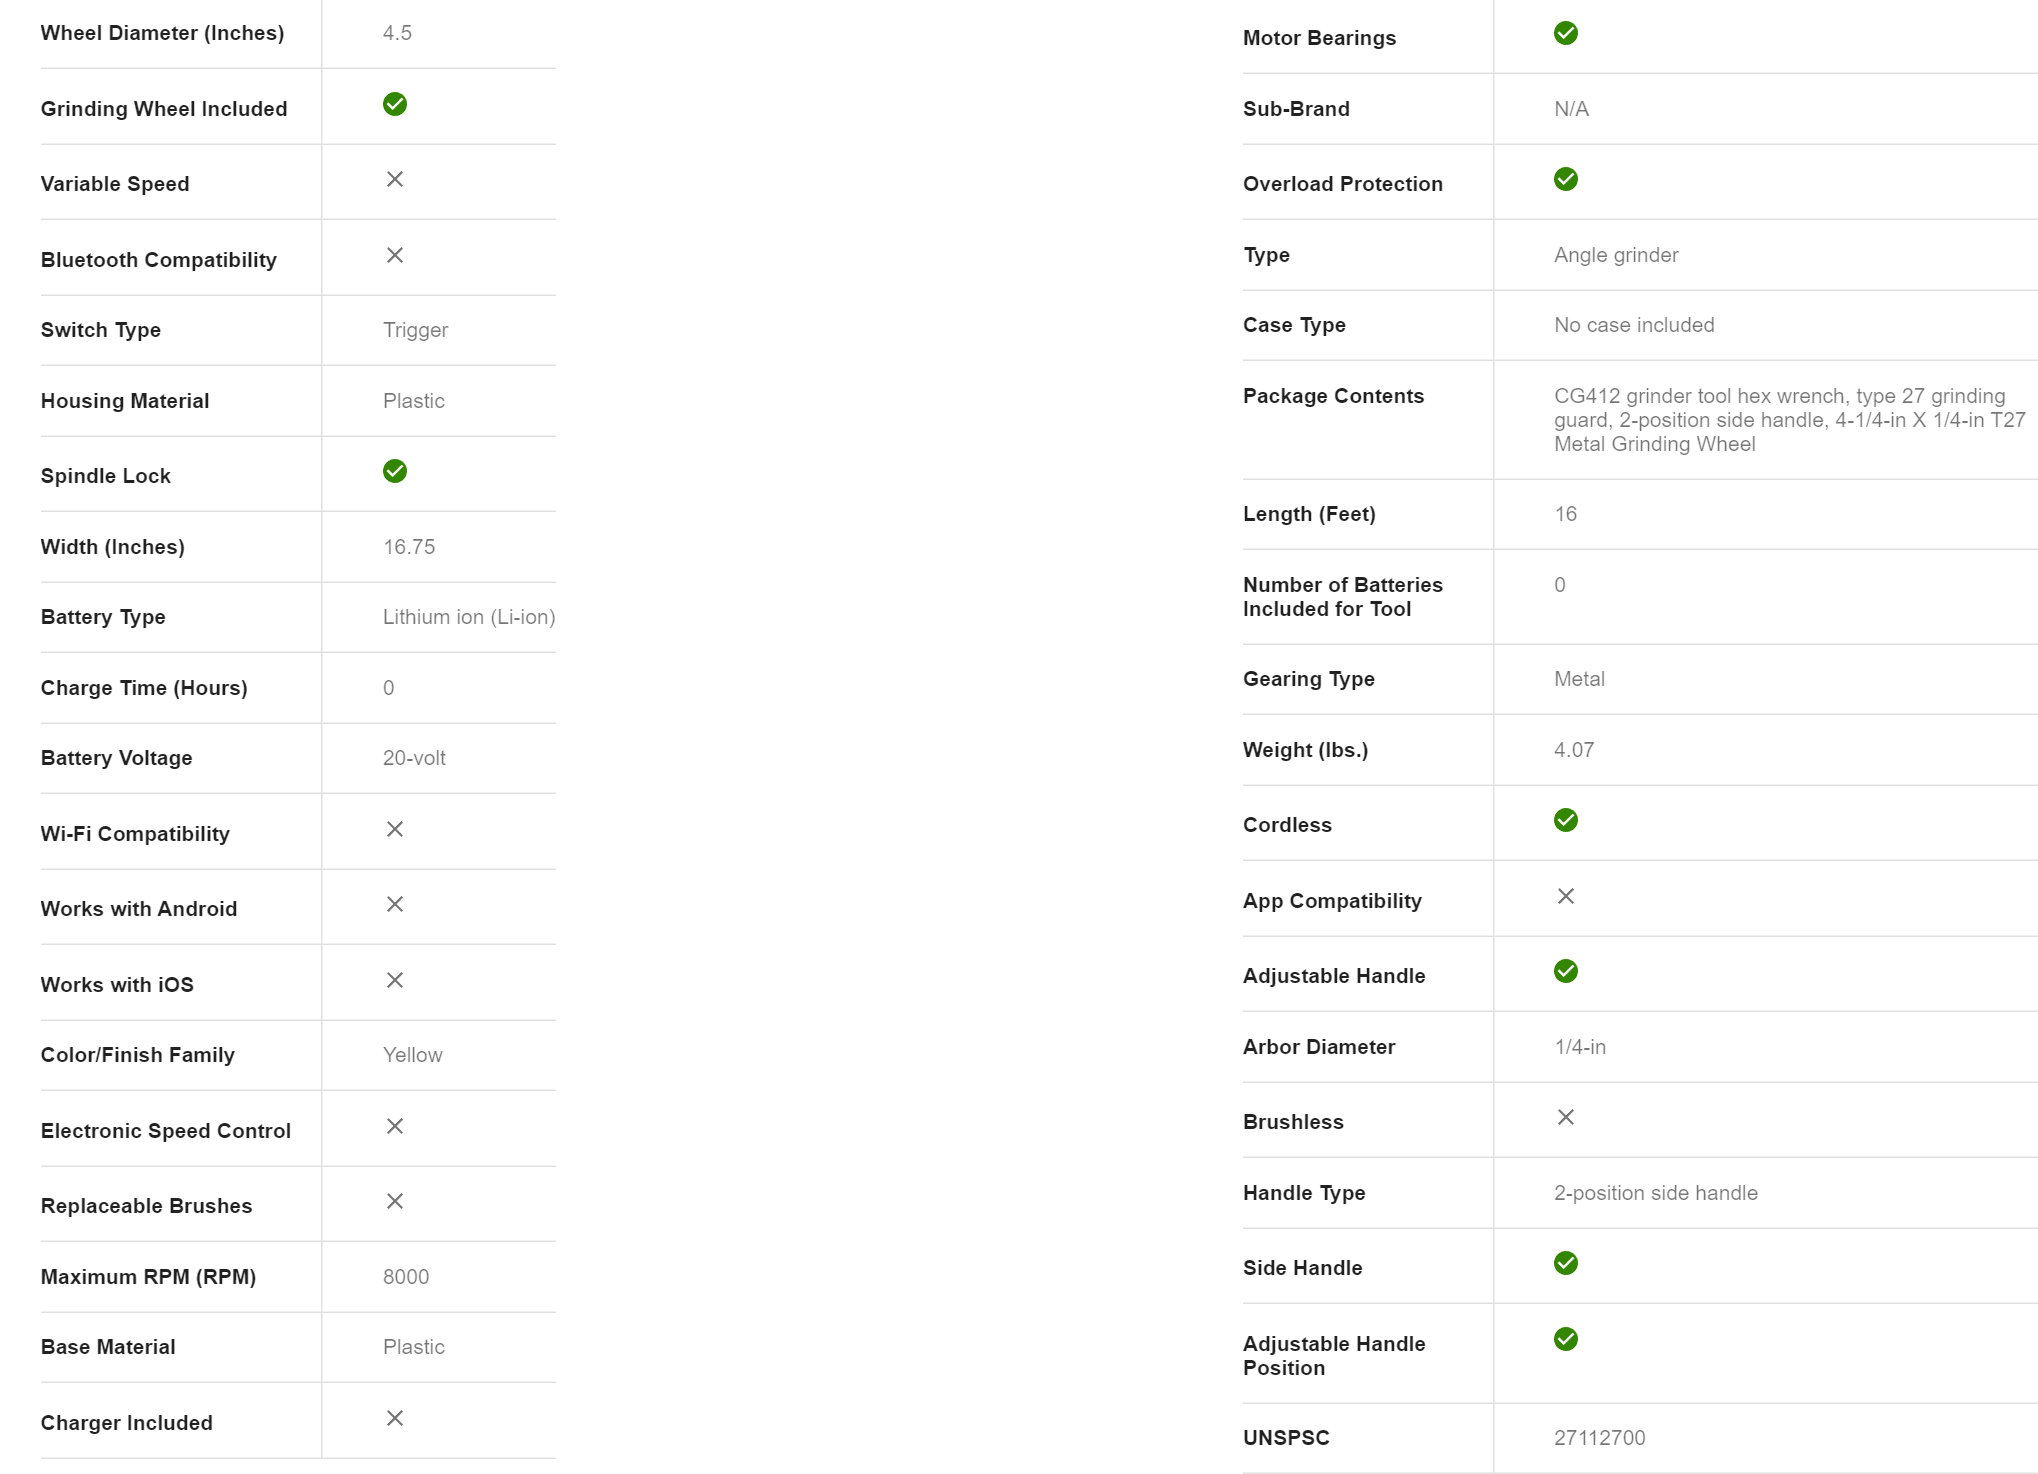Click the Maximum RPM value 8000
2038x1474 pixels.
tap(406, 1277)
